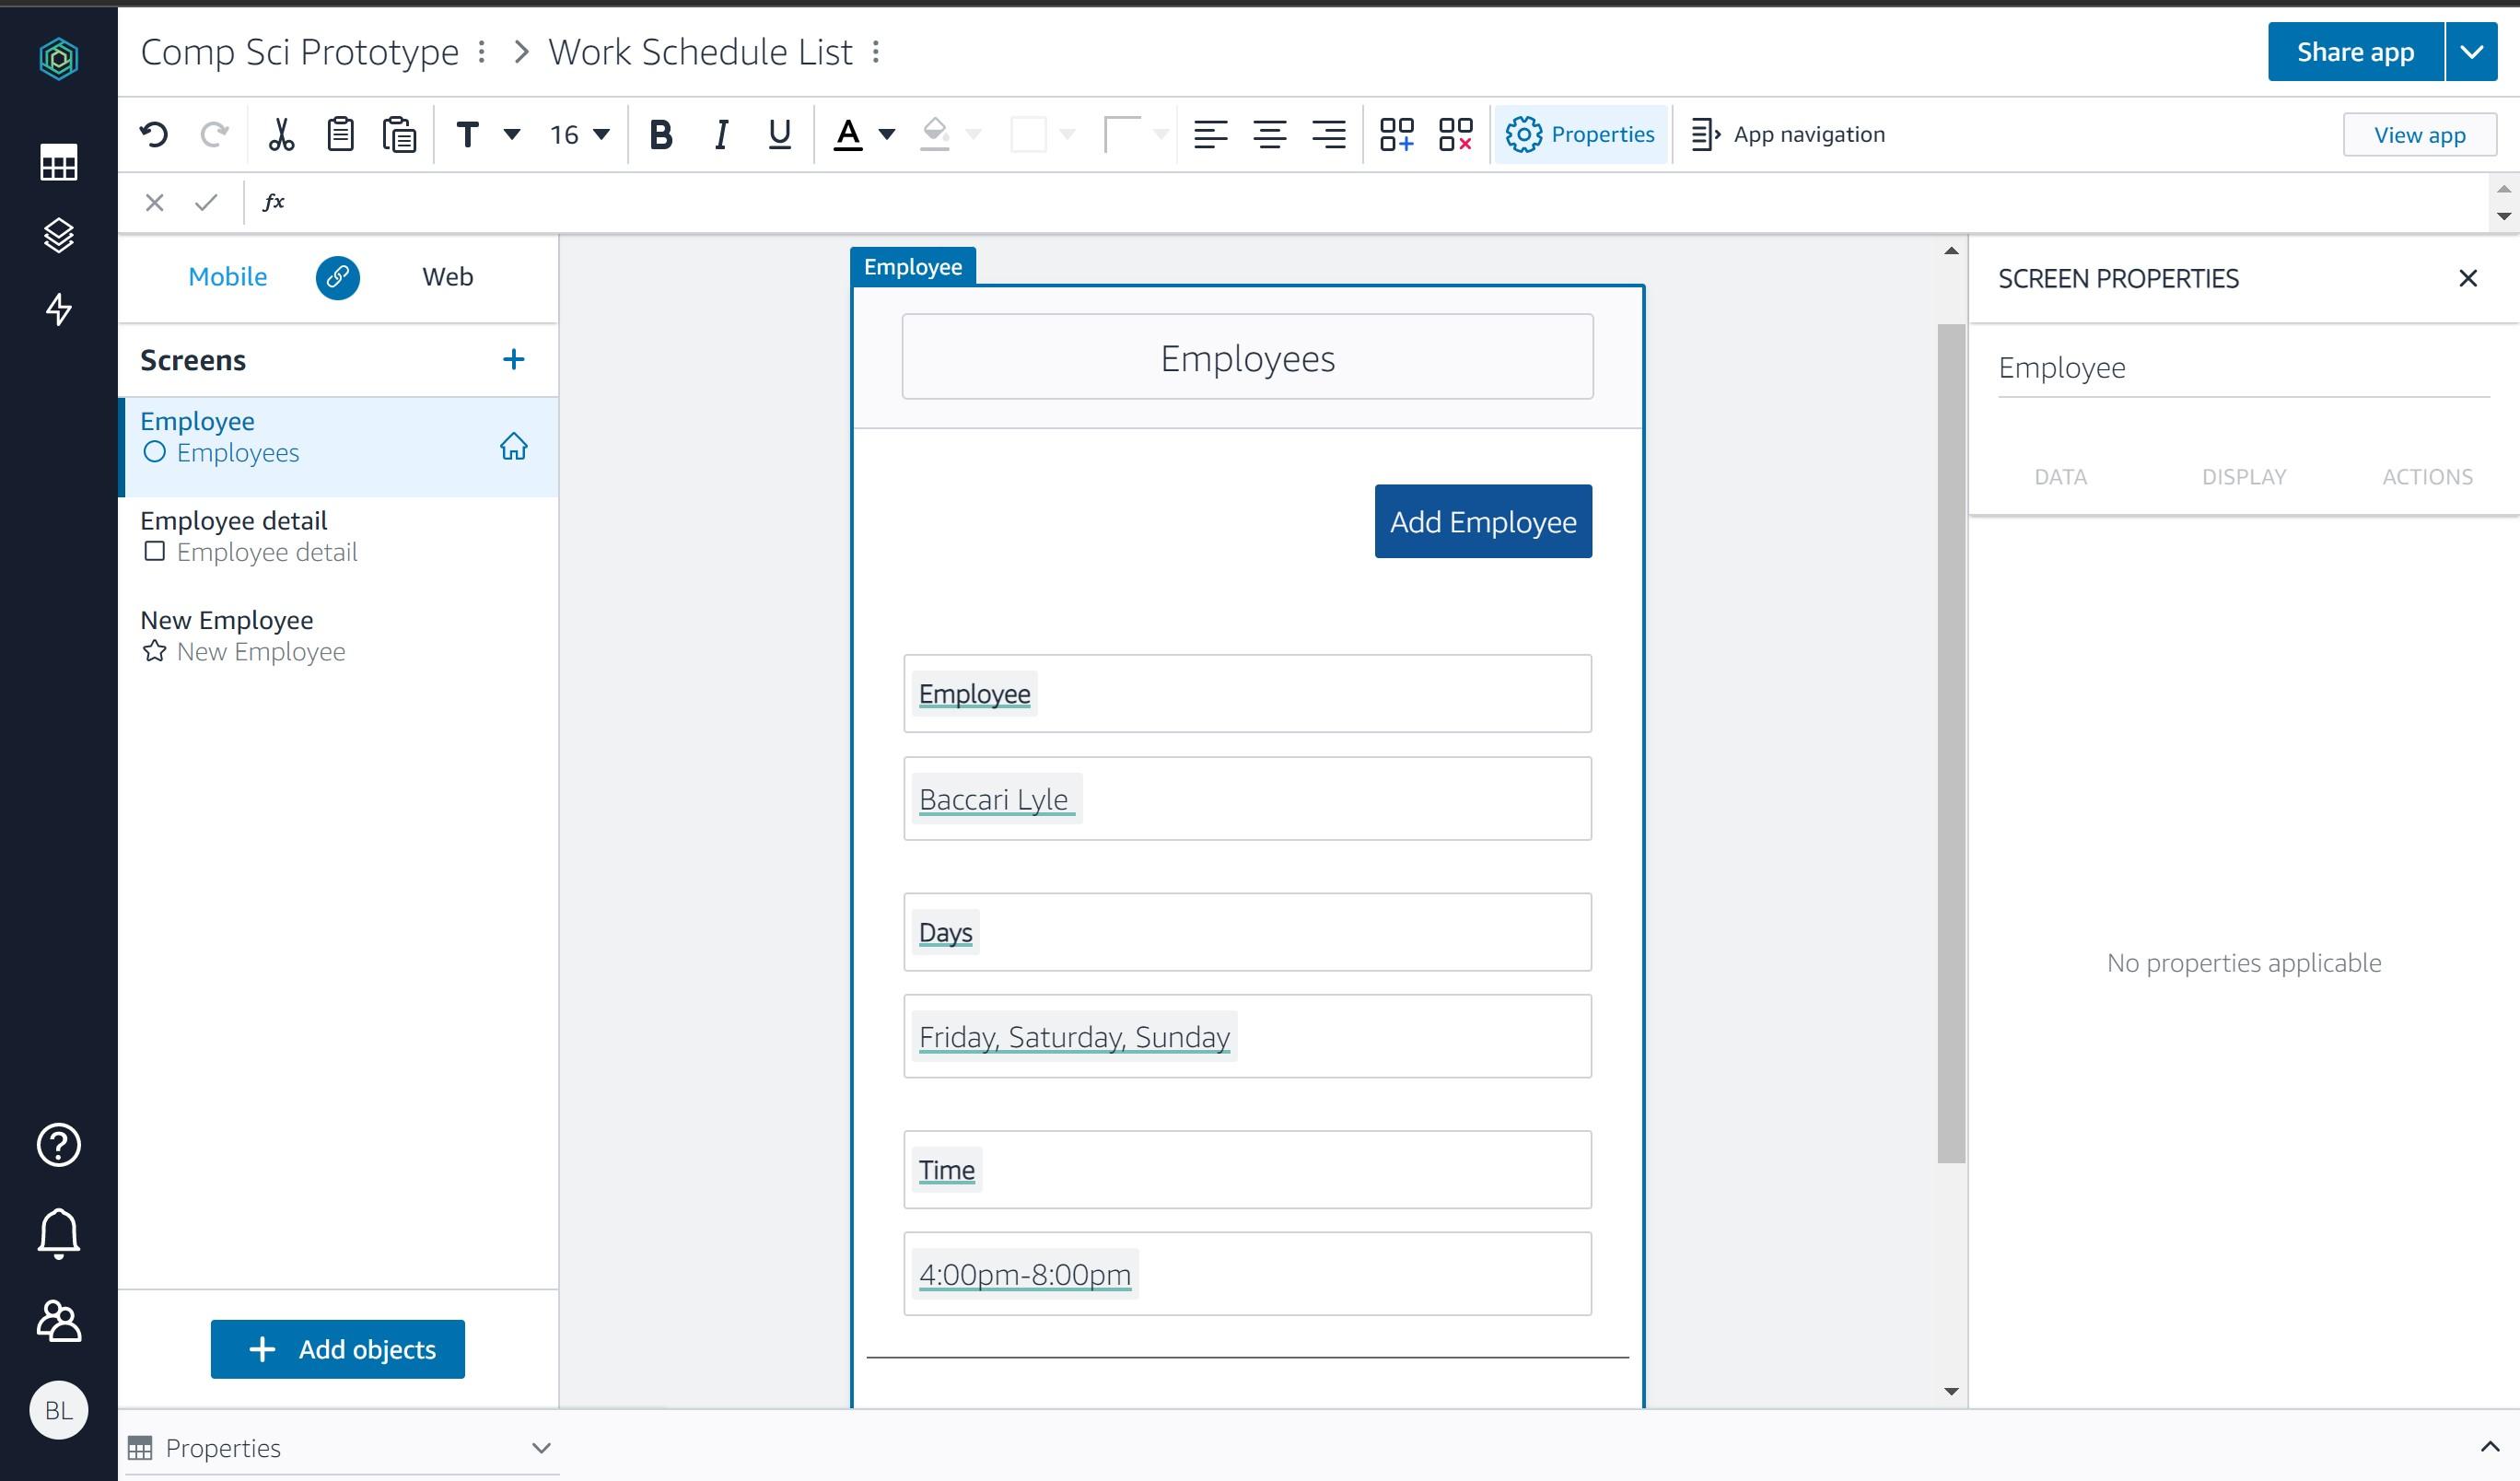Open the team members icon
This screenshot has height=1481, width=2520.
(58, 1321)
